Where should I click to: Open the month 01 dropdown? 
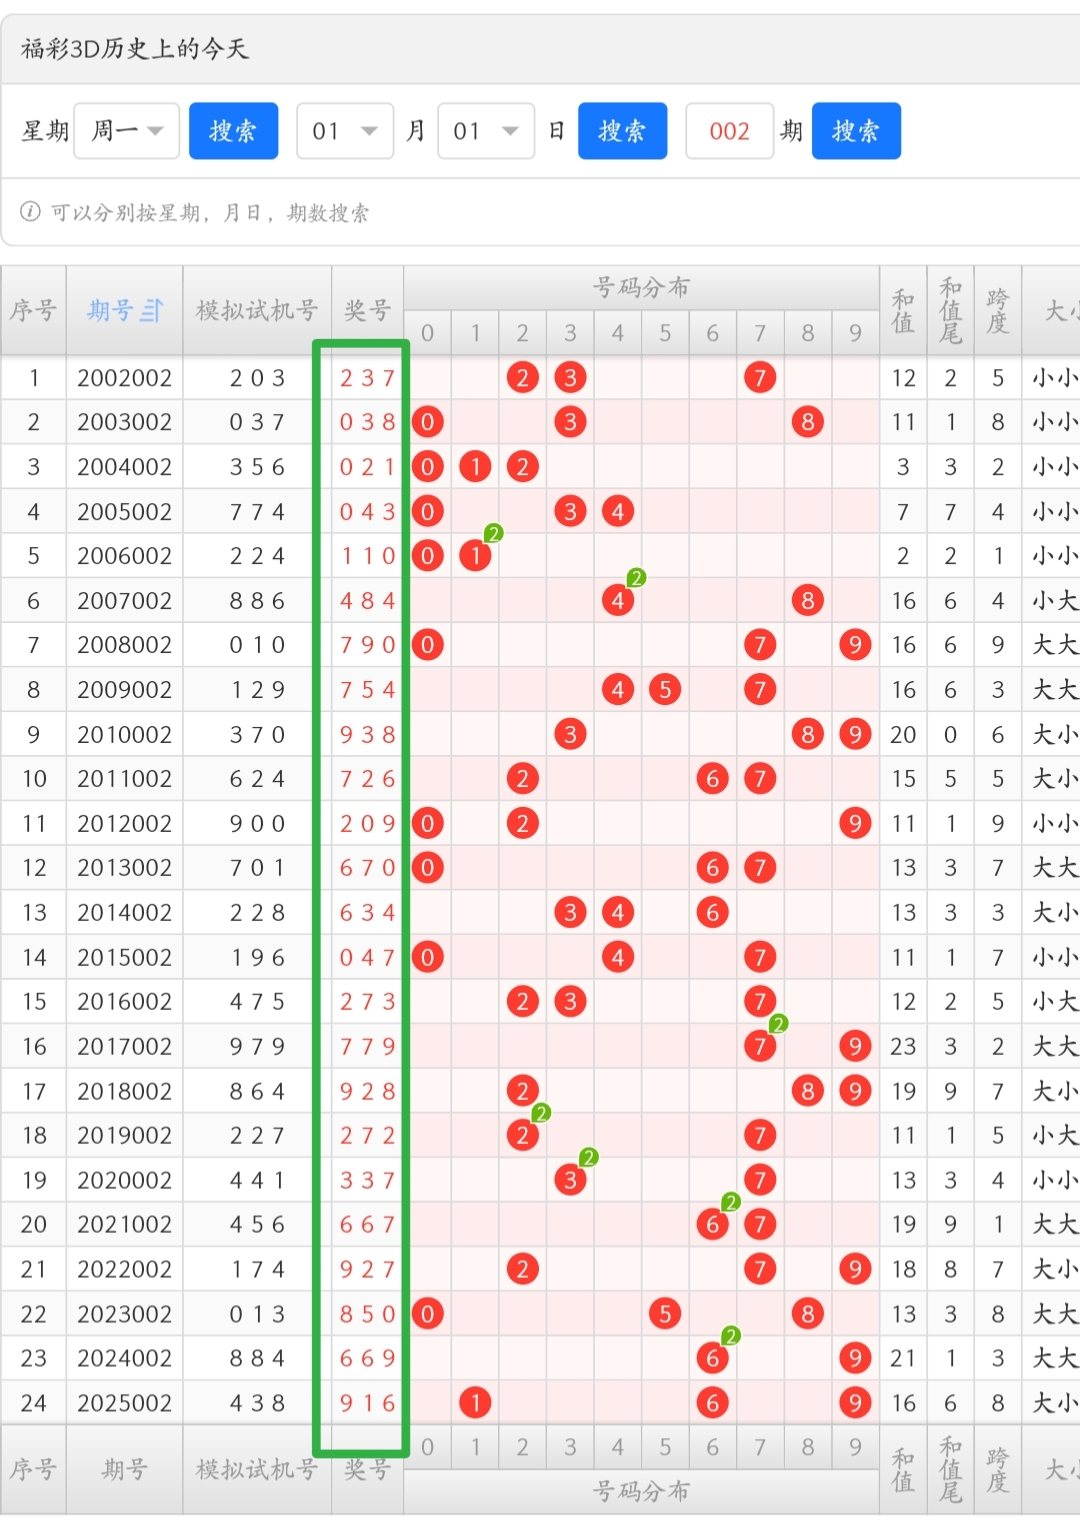click(x=344, y=131)
